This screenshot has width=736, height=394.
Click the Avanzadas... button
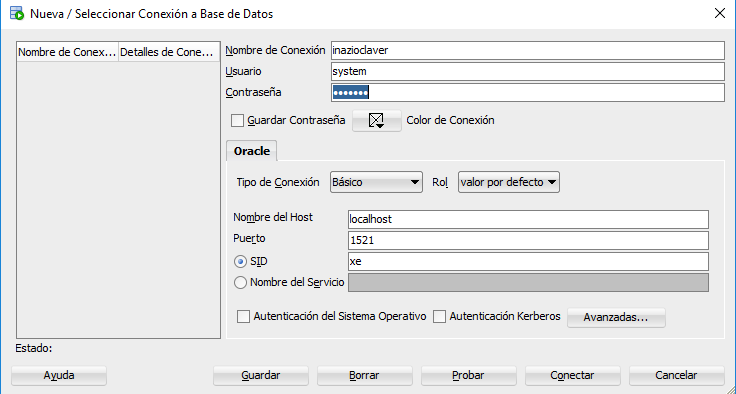click(x=616, y=317)
